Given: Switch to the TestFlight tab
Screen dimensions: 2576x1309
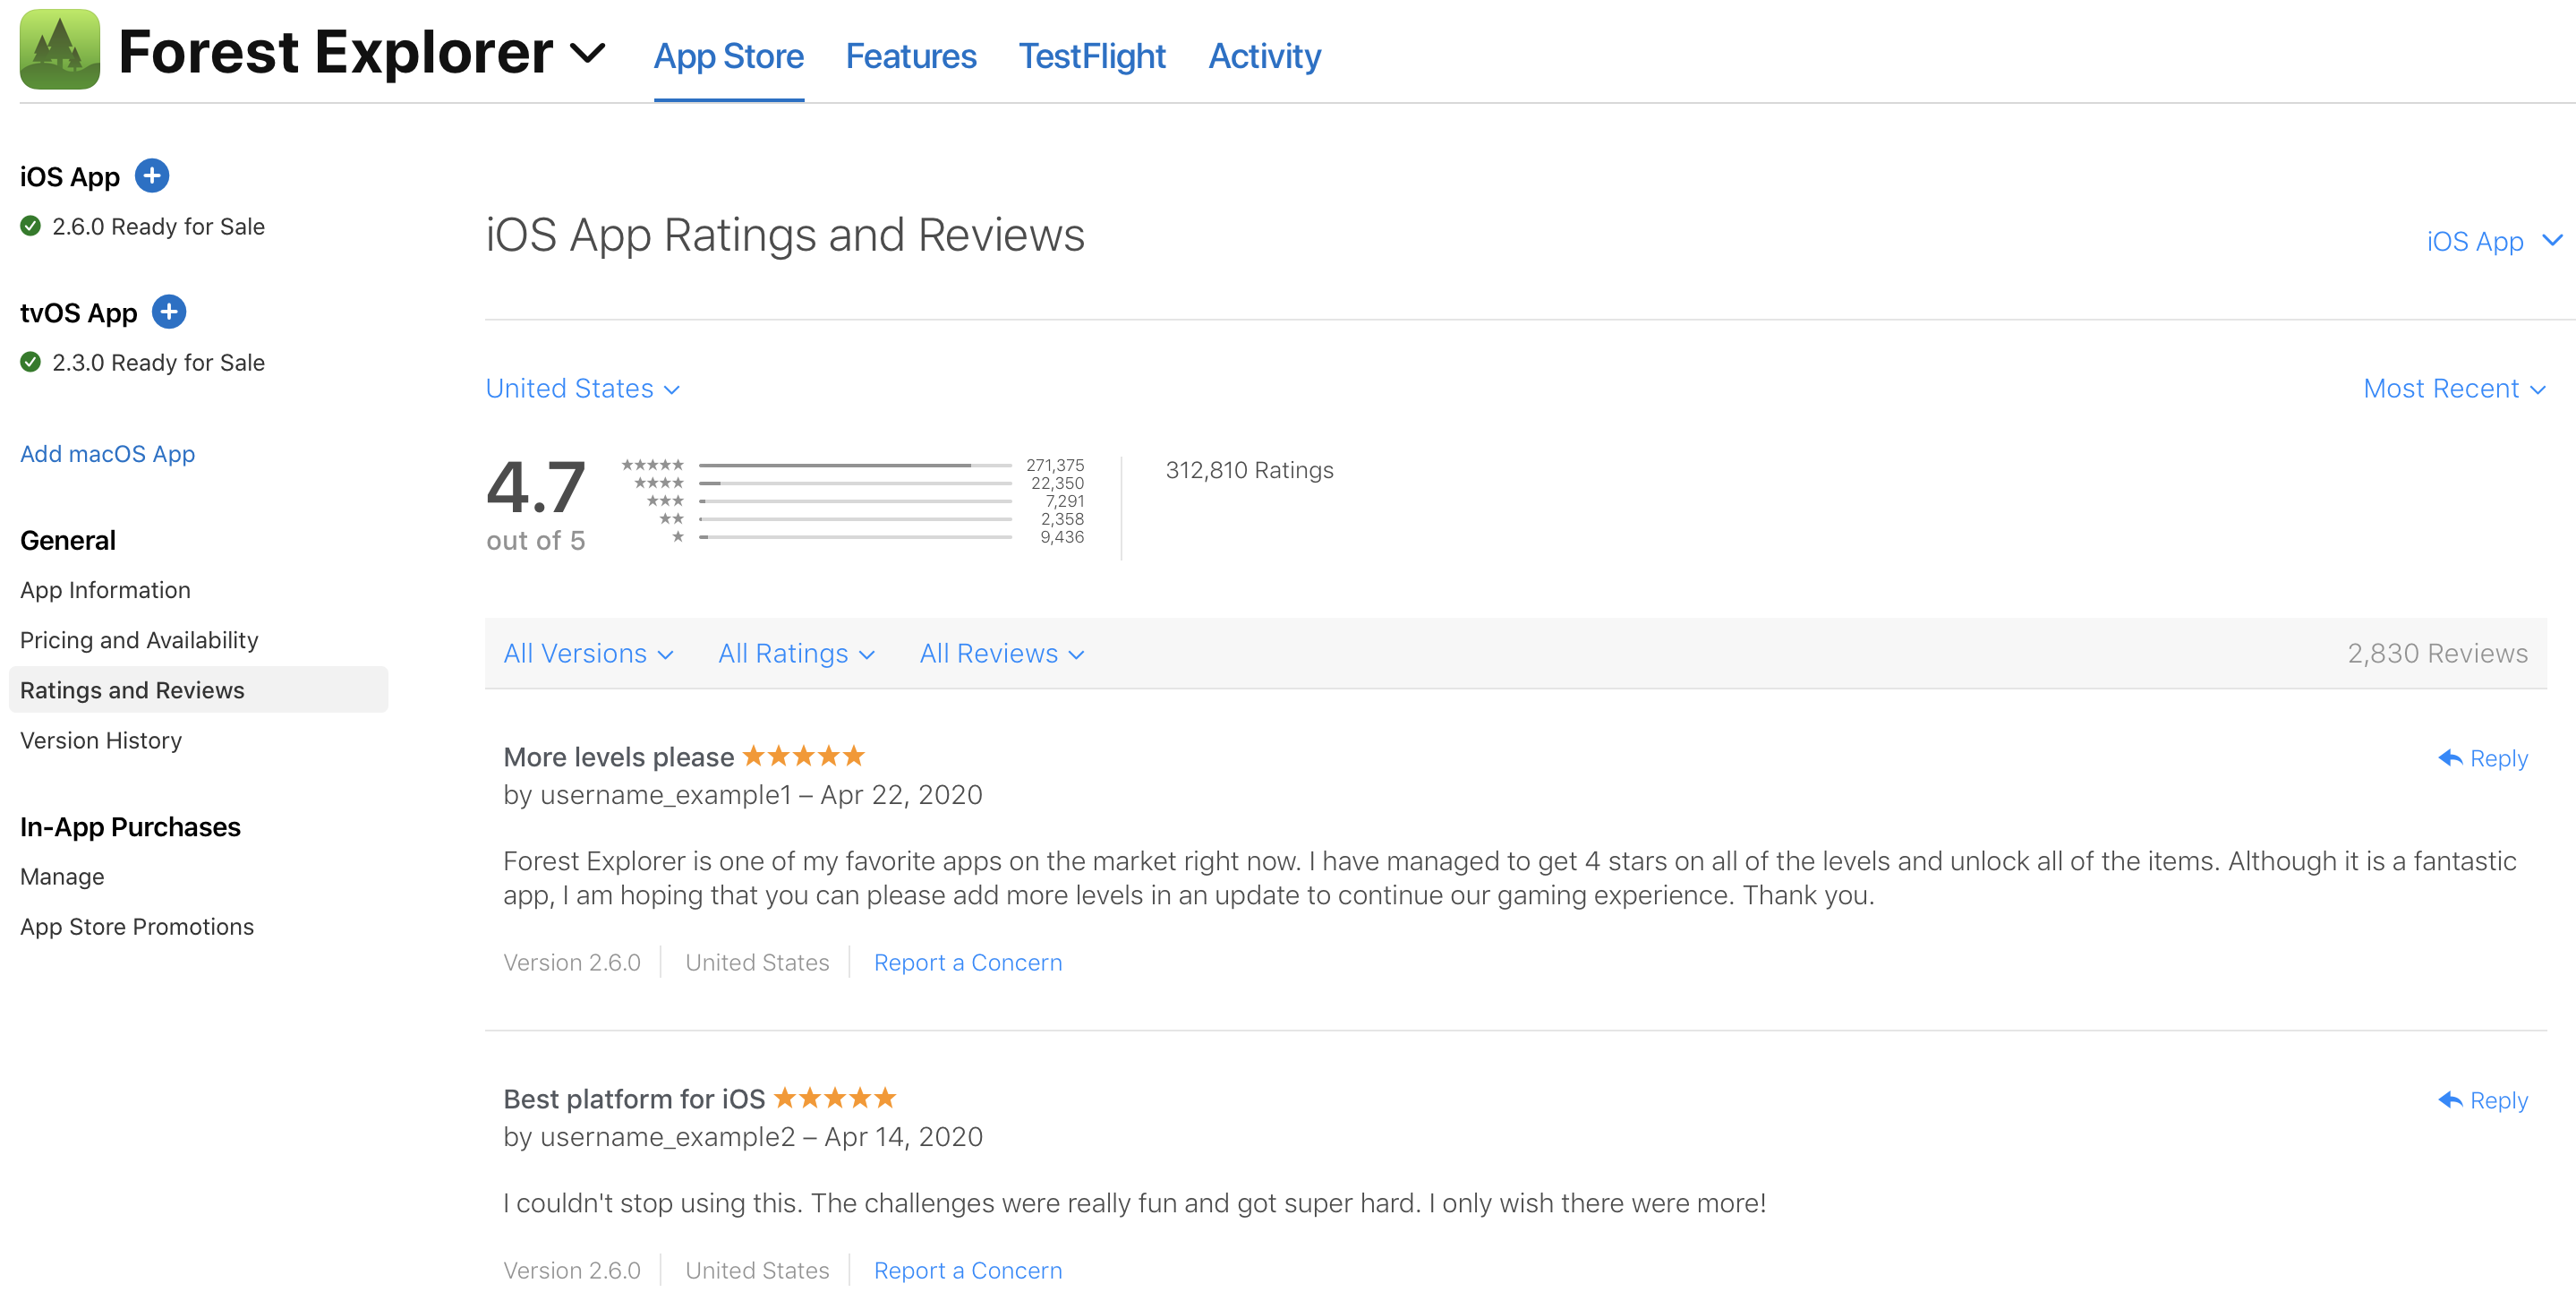Looking at the screenshot, I should tap(1091, 56).
